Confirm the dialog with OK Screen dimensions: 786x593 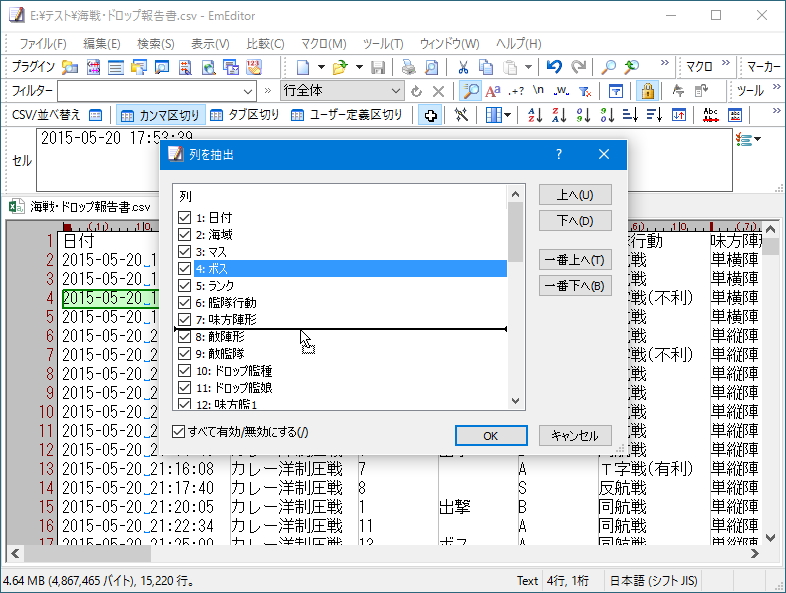coord(491,436)
